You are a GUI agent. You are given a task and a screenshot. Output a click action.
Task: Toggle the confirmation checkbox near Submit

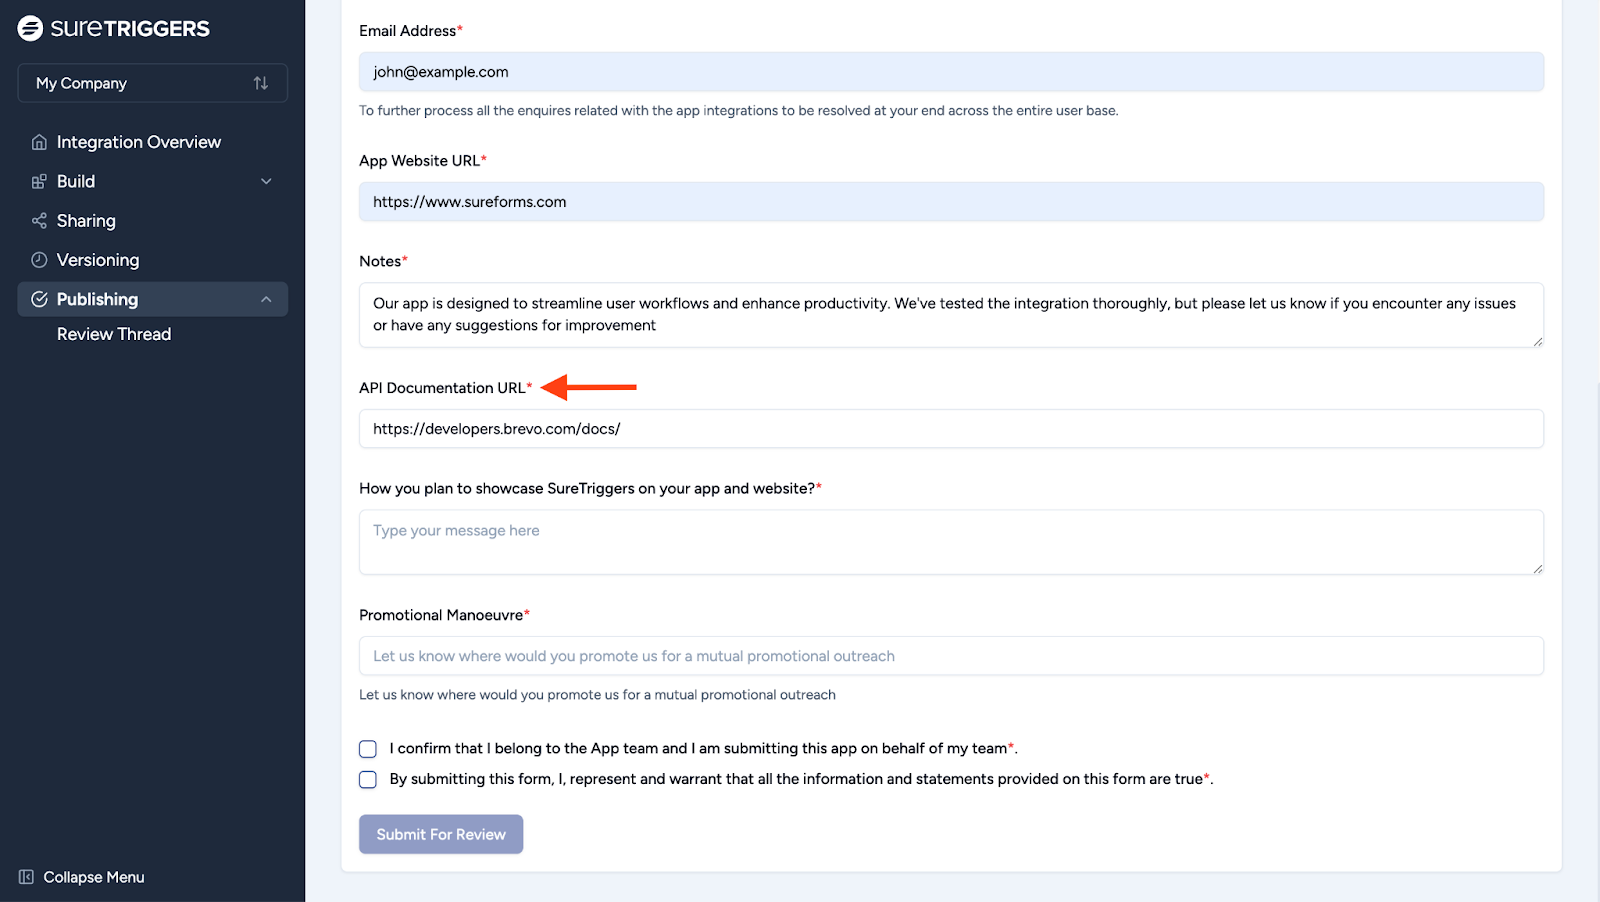[x=367, y=748]
